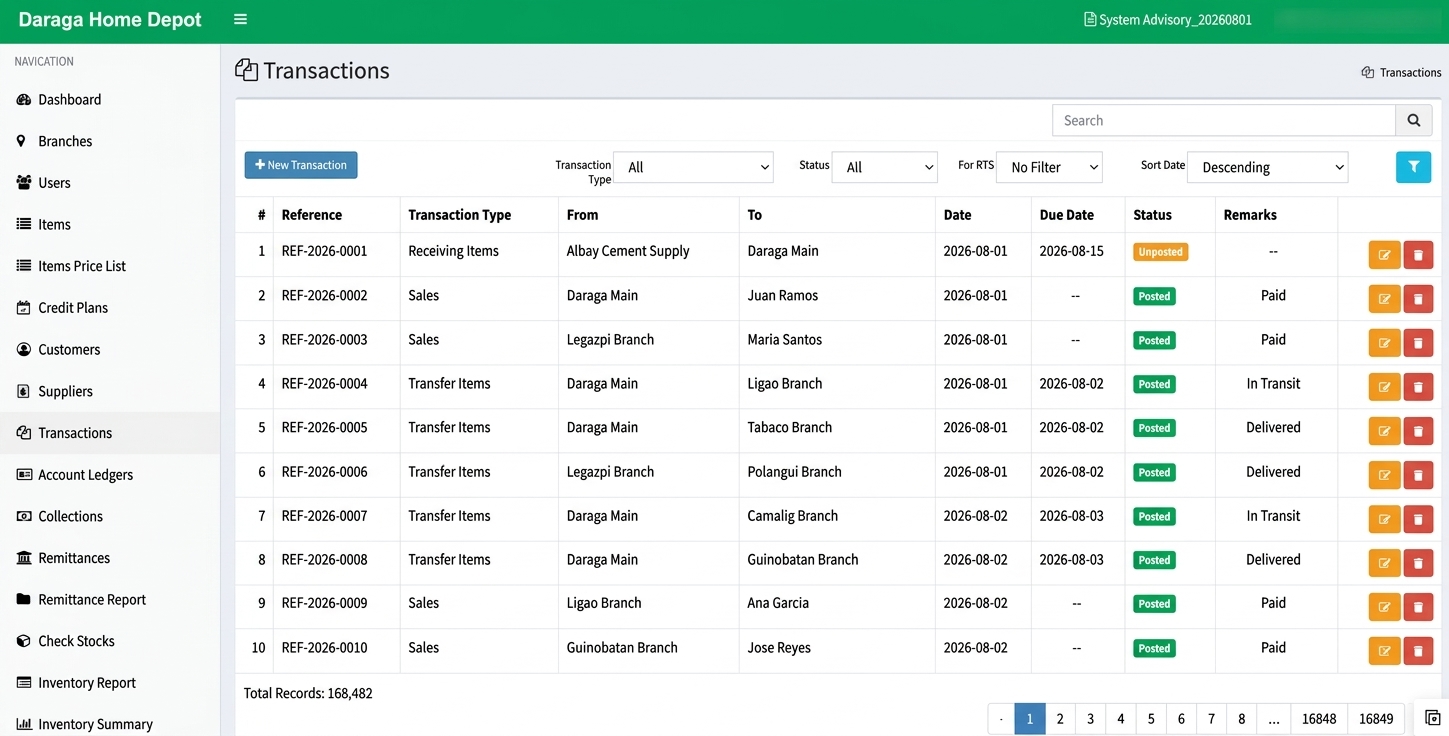Jump to page 16848
Screen dimensions: 1449x736
(x=1319, y=719)
